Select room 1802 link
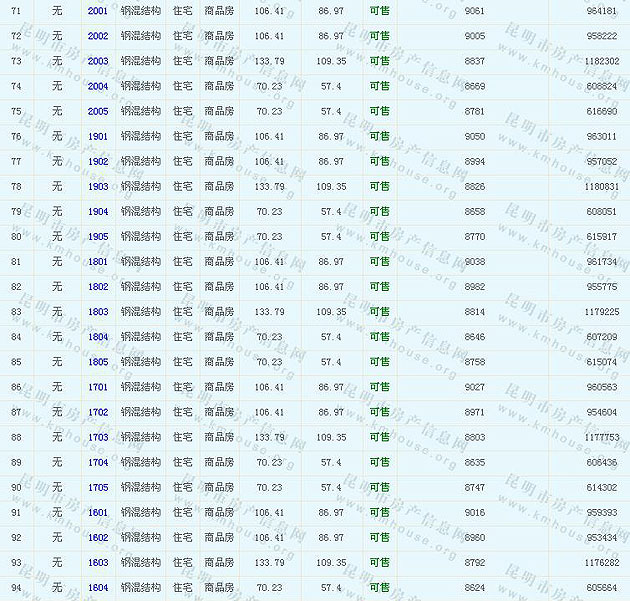 pyautogui.click(x=98, y=287)
